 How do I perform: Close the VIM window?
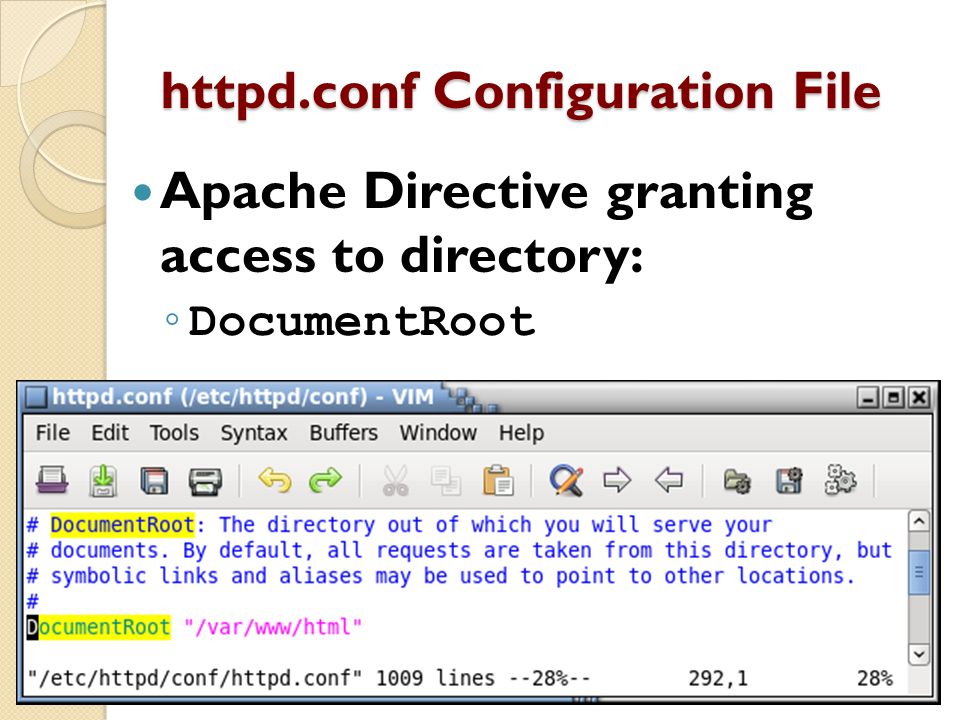[x=919, y=398]
